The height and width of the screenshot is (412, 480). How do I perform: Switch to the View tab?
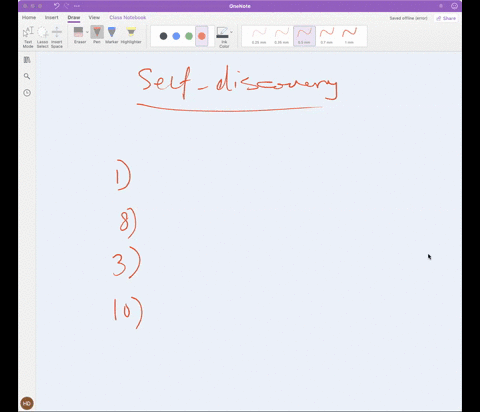point(94,17)
